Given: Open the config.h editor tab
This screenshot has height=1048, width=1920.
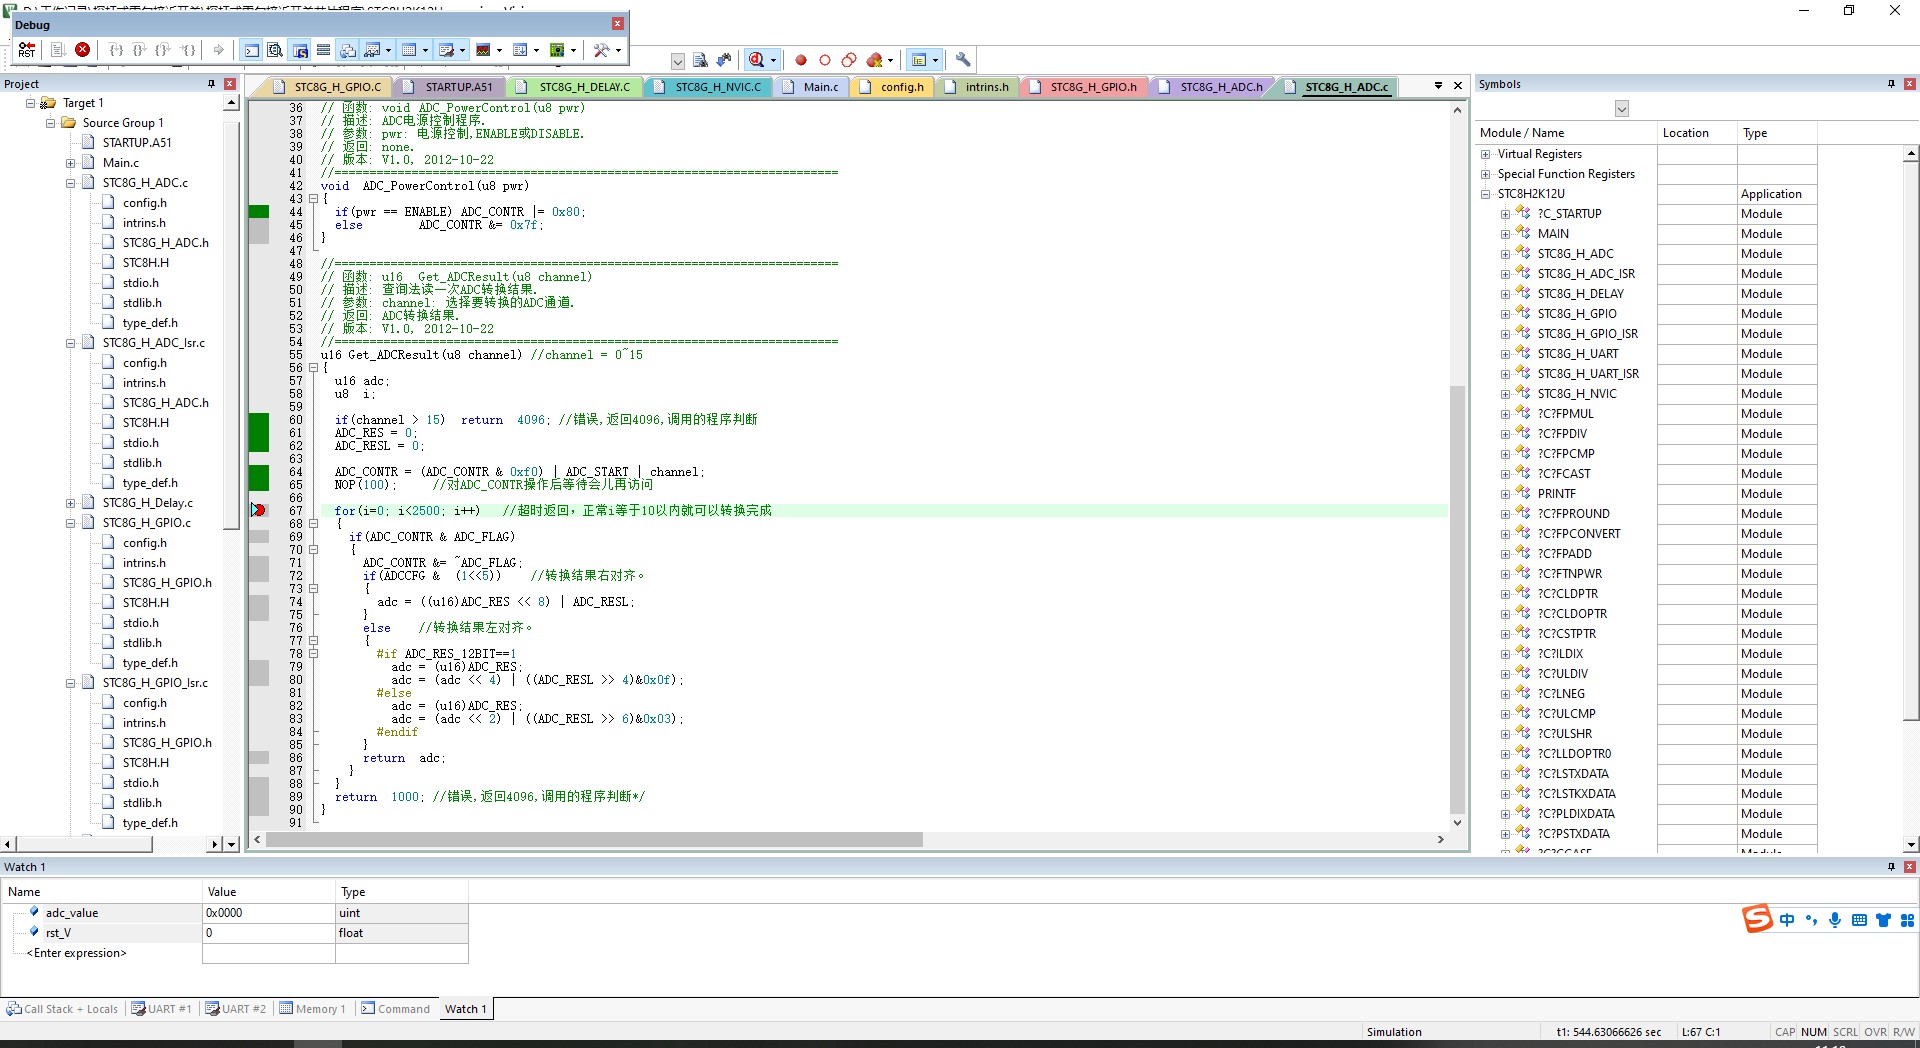Looking at the screenshot, I should (x=892, y=87).
